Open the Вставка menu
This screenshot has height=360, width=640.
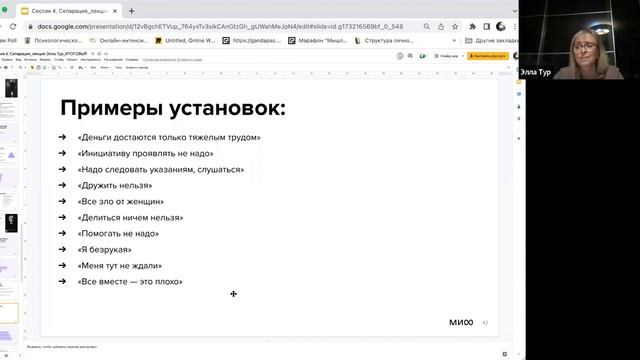pos(31,60)
